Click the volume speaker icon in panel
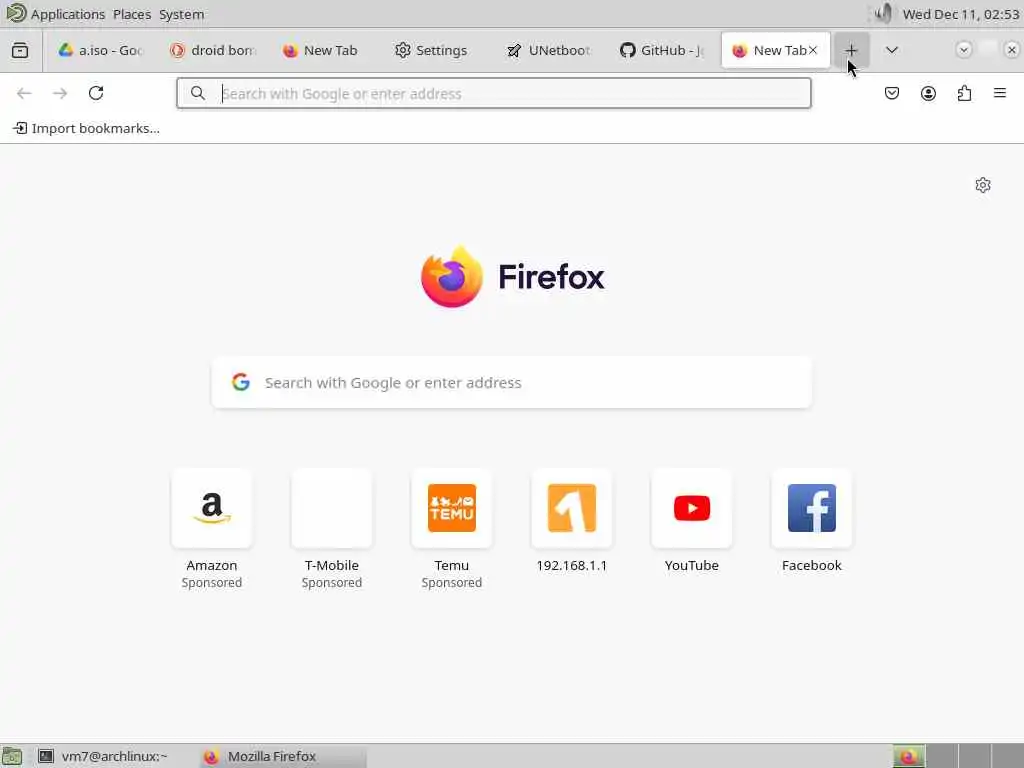Viewport: 1024px width, 768px height. pos(883,14)
